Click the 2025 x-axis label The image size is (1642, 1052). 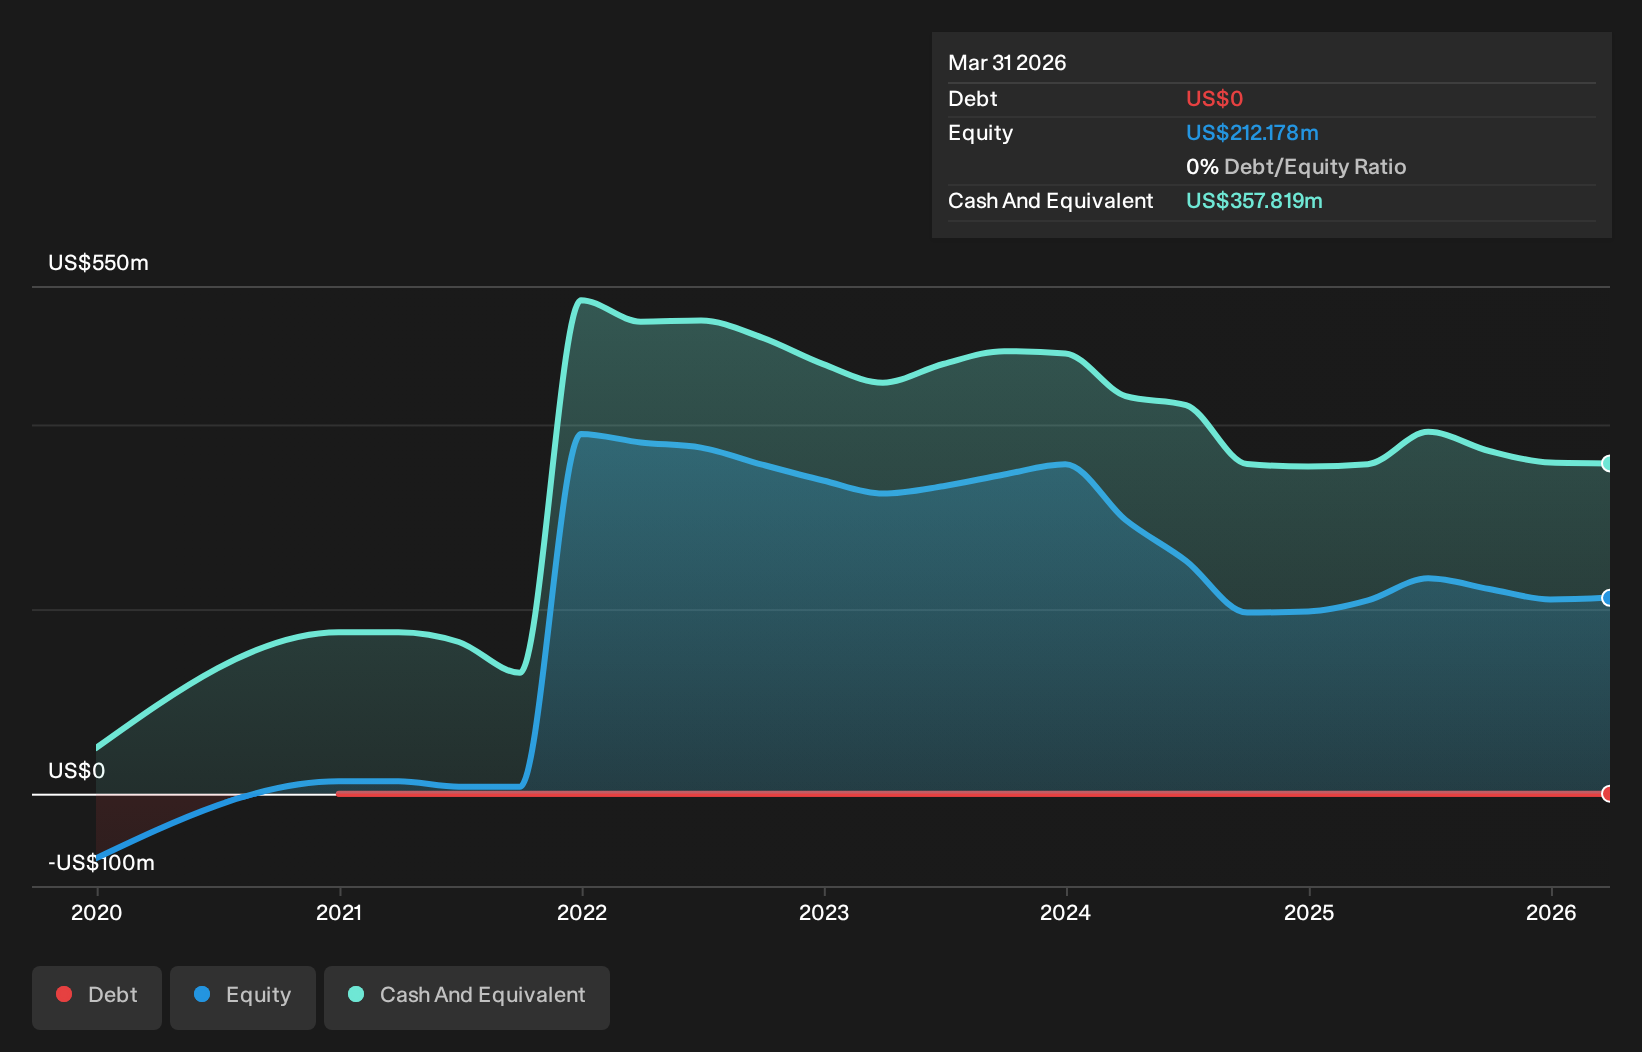[x=1309, y=912]
